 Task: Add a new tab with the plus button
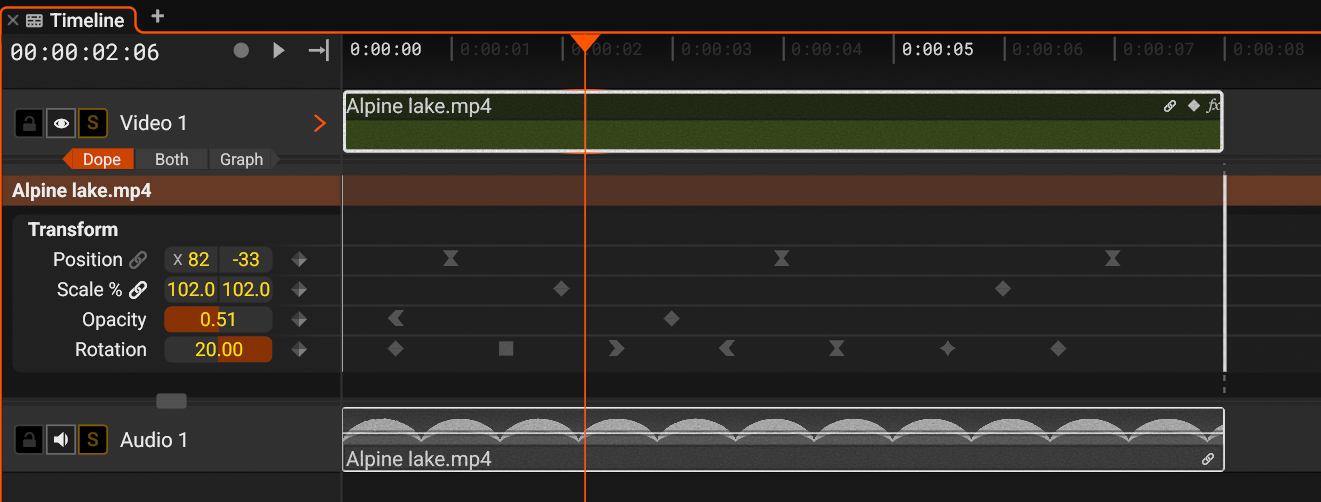(x=157, y=17)
